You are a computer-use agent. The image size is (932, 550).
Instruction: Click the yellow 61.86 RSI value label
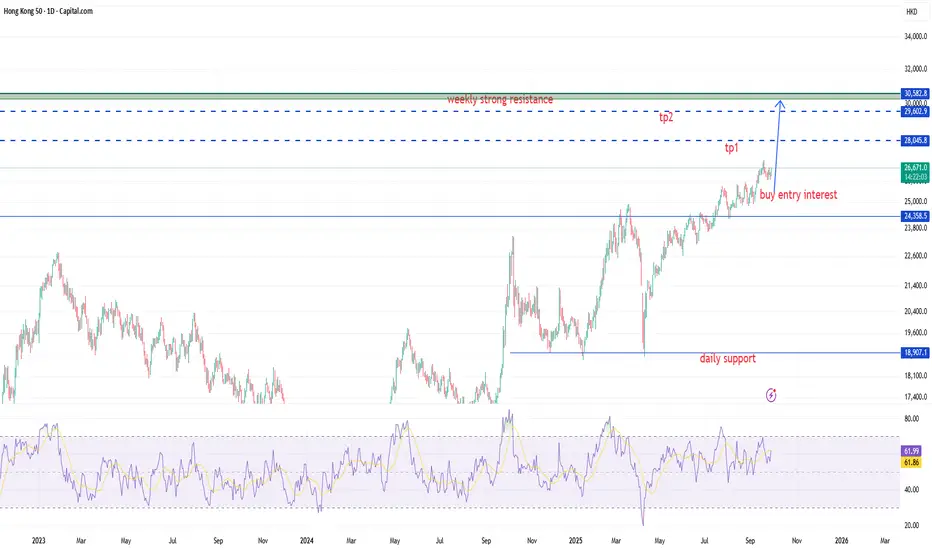pos(911,462)
